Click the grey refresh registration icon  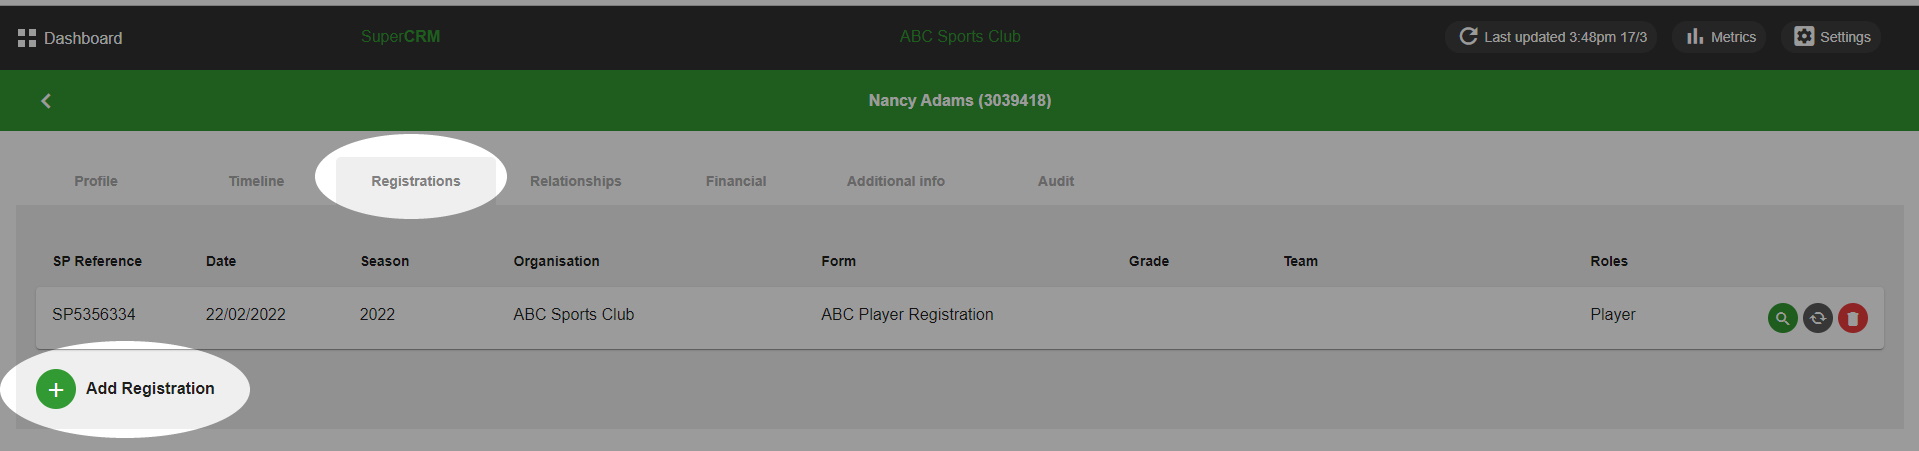pyautogui.click(x=1817, y=318)
